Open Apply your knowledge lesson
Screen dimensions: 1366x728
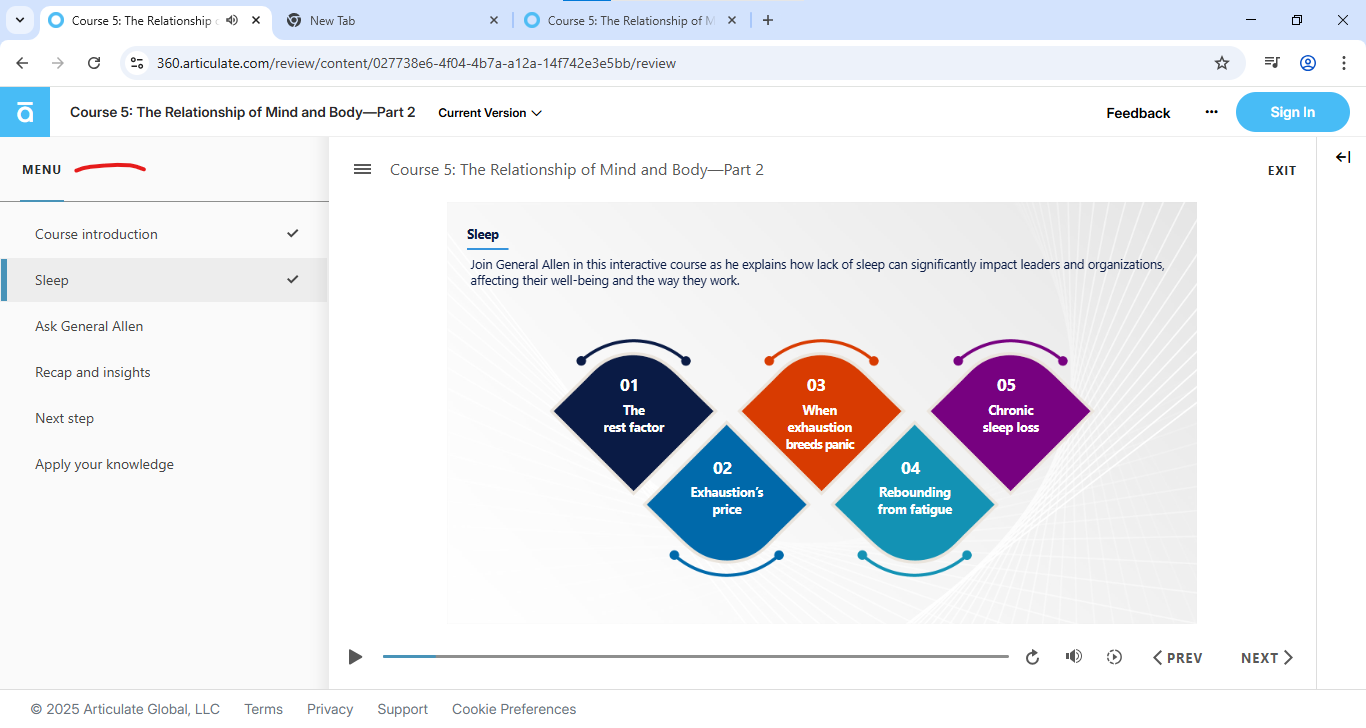point(164,464)
